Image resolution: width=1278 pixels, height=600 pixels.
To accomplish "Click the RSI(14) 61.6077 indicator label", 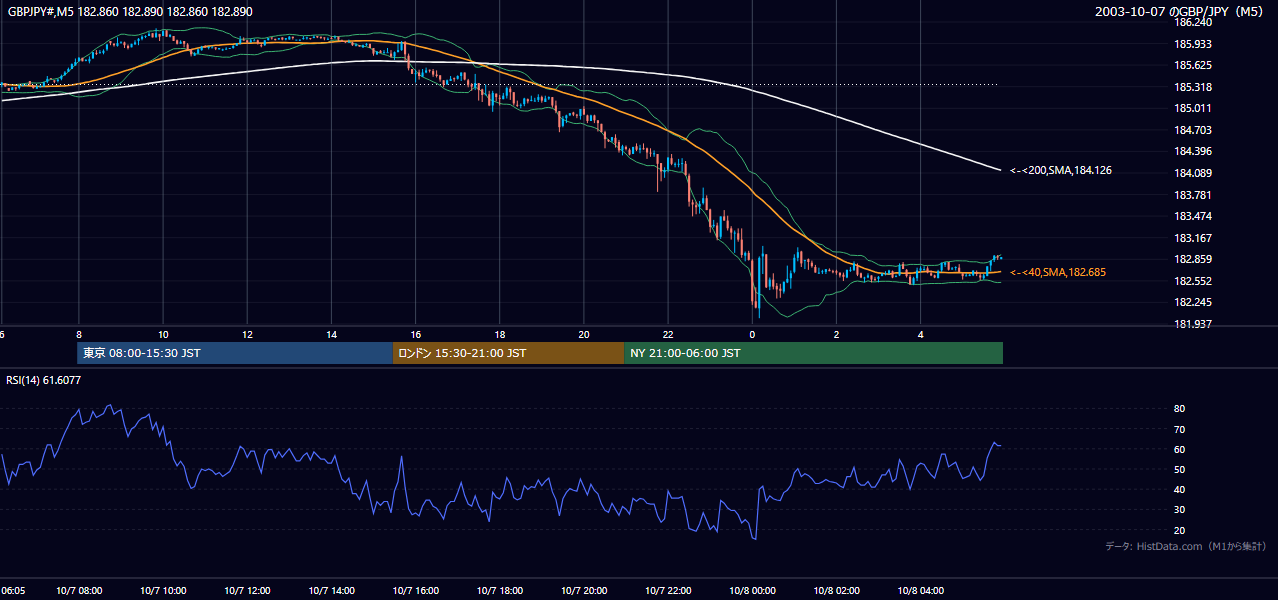I will pos(44,380).
